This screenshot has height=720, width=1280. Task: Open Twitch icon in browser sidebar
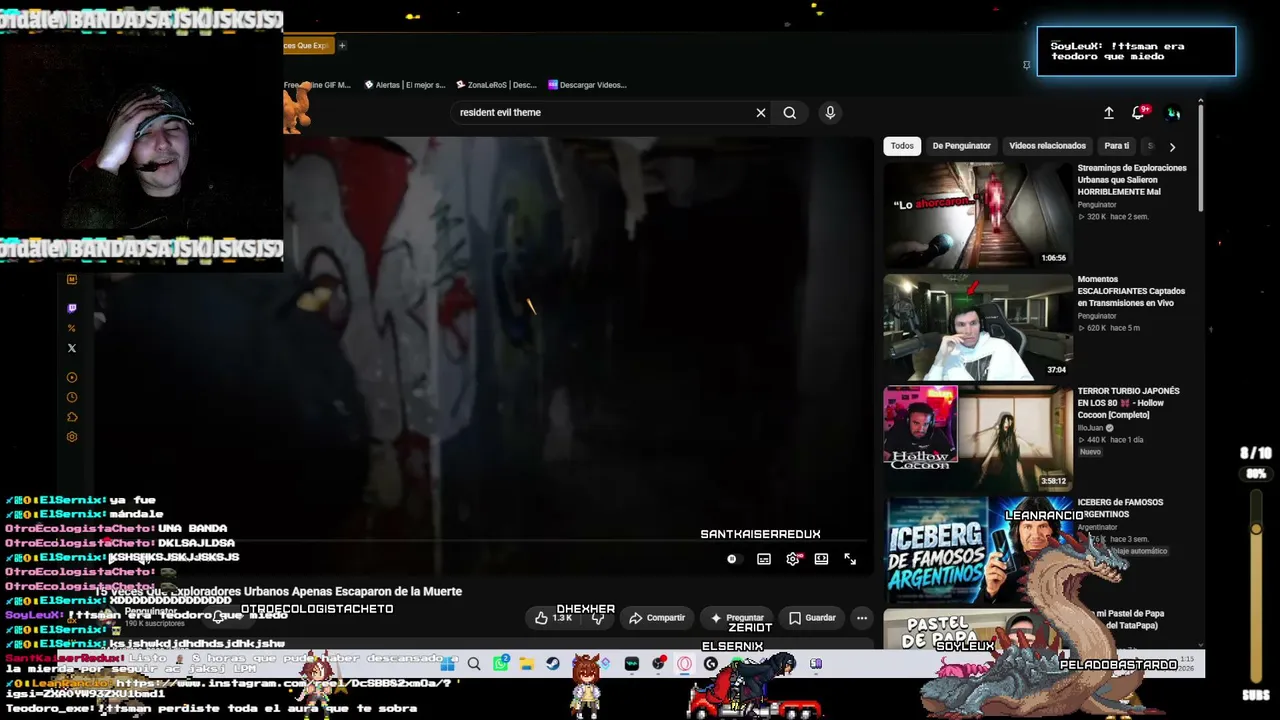[x=72, y=308]
